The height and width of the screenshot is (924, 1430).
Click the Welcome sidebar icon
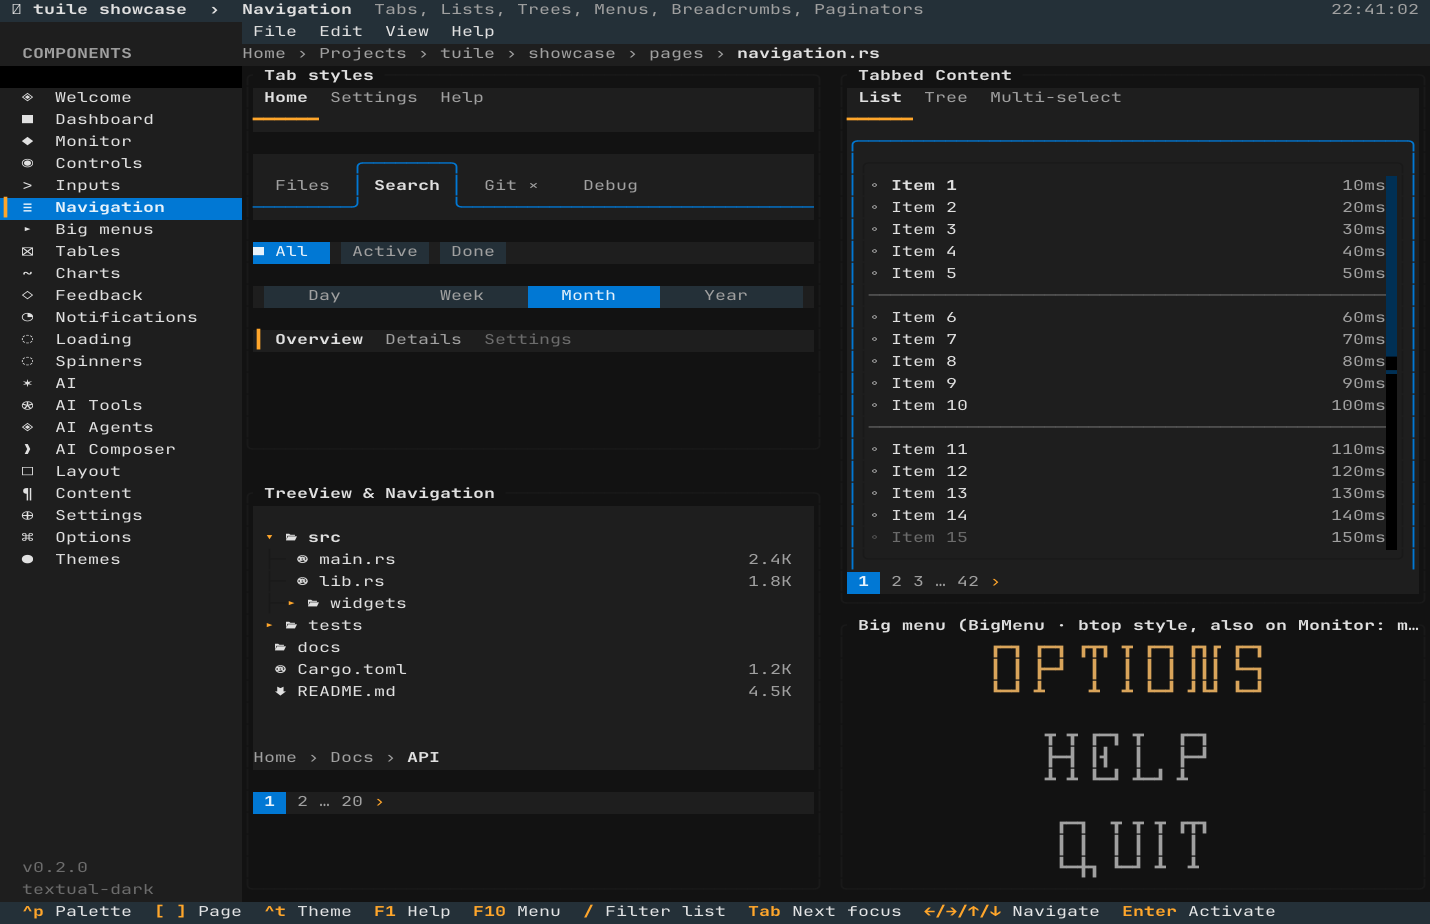(27, 97)
